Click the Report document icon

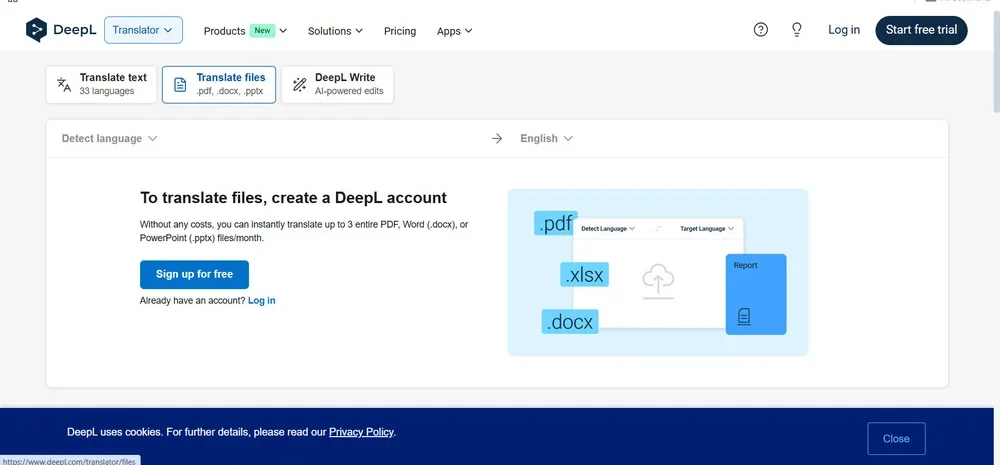[x=743, y=316]
